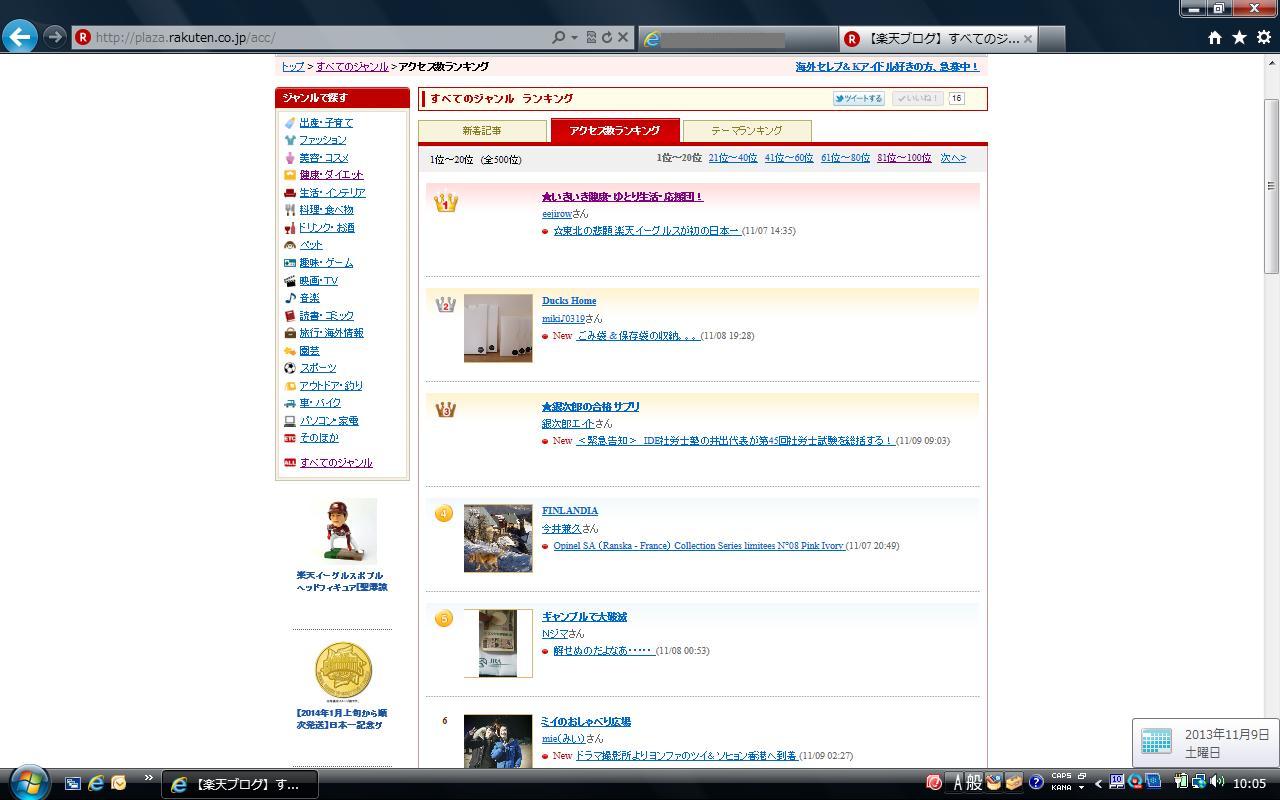Image resolution: width=1280 pixels, height=800 pixels.
Task: Open the Ducks Home blog link
Action: (x=569, y=301)
